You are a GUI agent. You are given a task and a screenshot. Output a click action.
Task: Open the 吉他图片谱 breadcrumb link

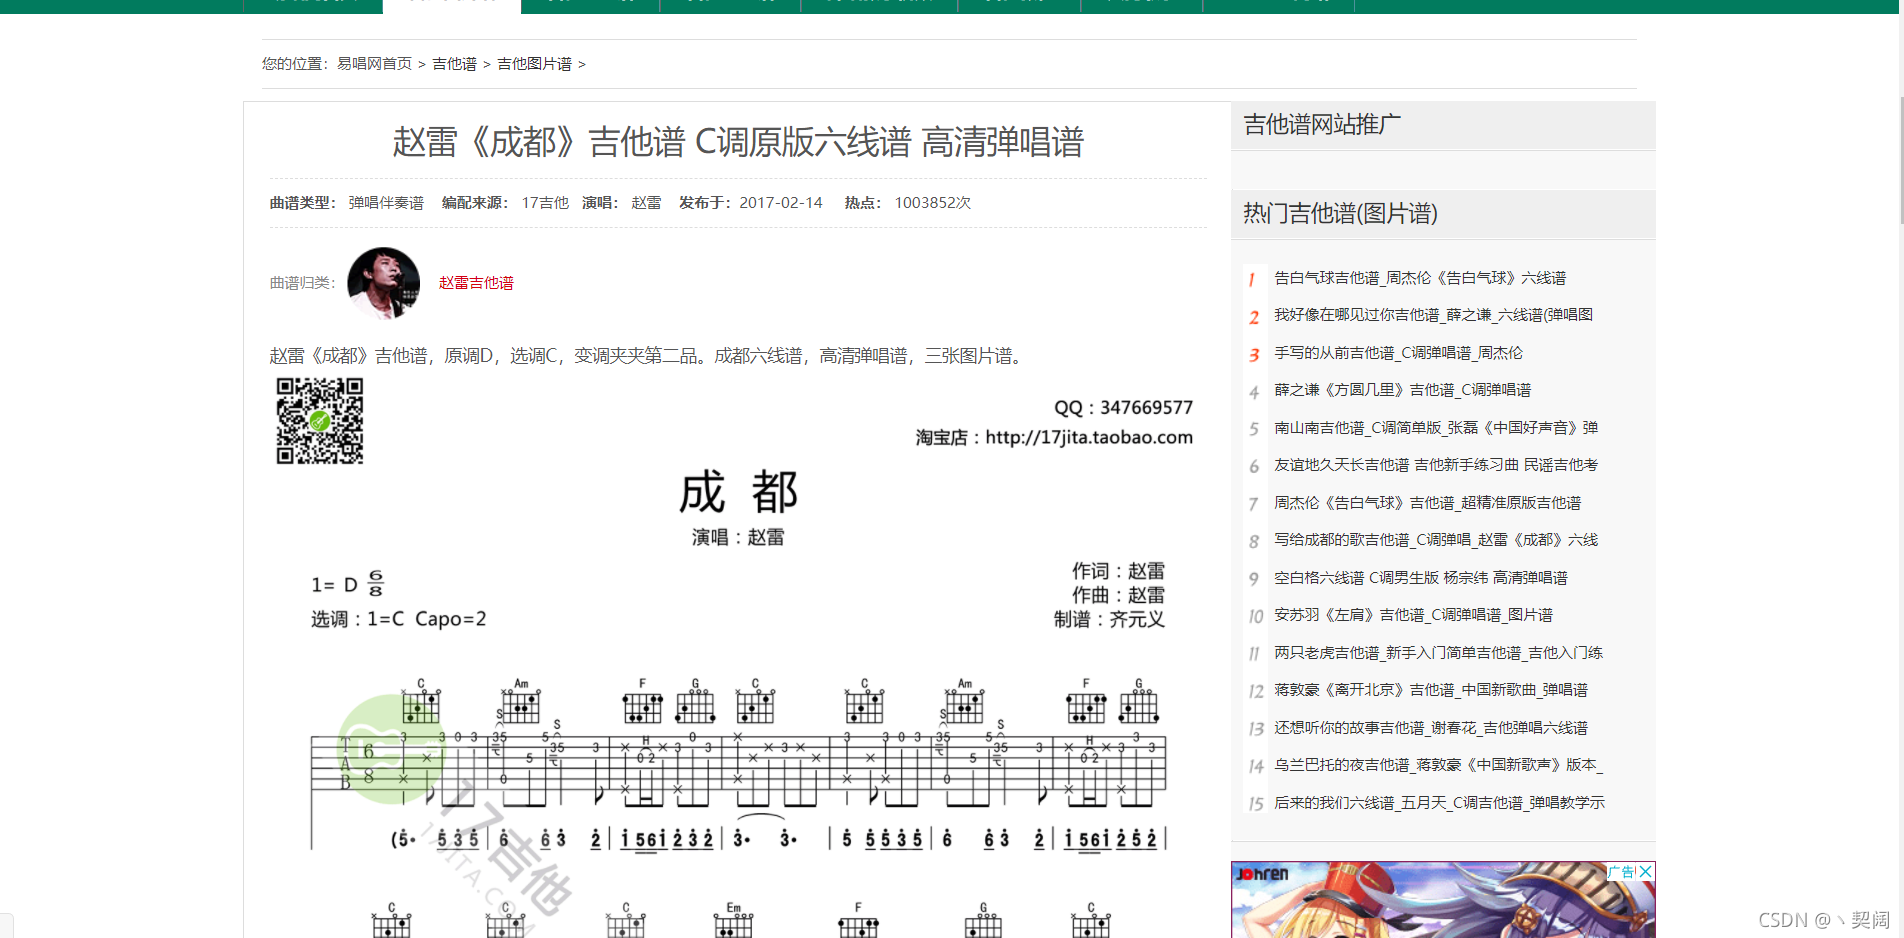(x=534, y=64)
